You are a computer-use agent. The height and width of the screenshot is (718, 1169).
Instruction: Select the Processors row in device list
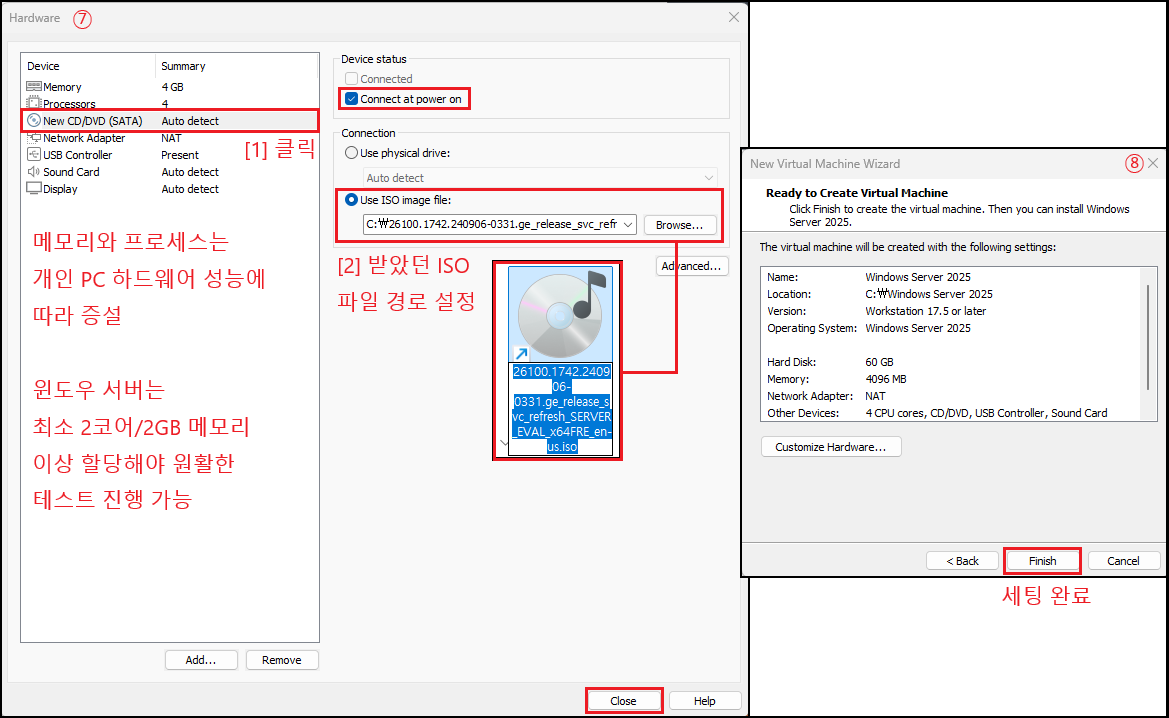coord(171,104)
